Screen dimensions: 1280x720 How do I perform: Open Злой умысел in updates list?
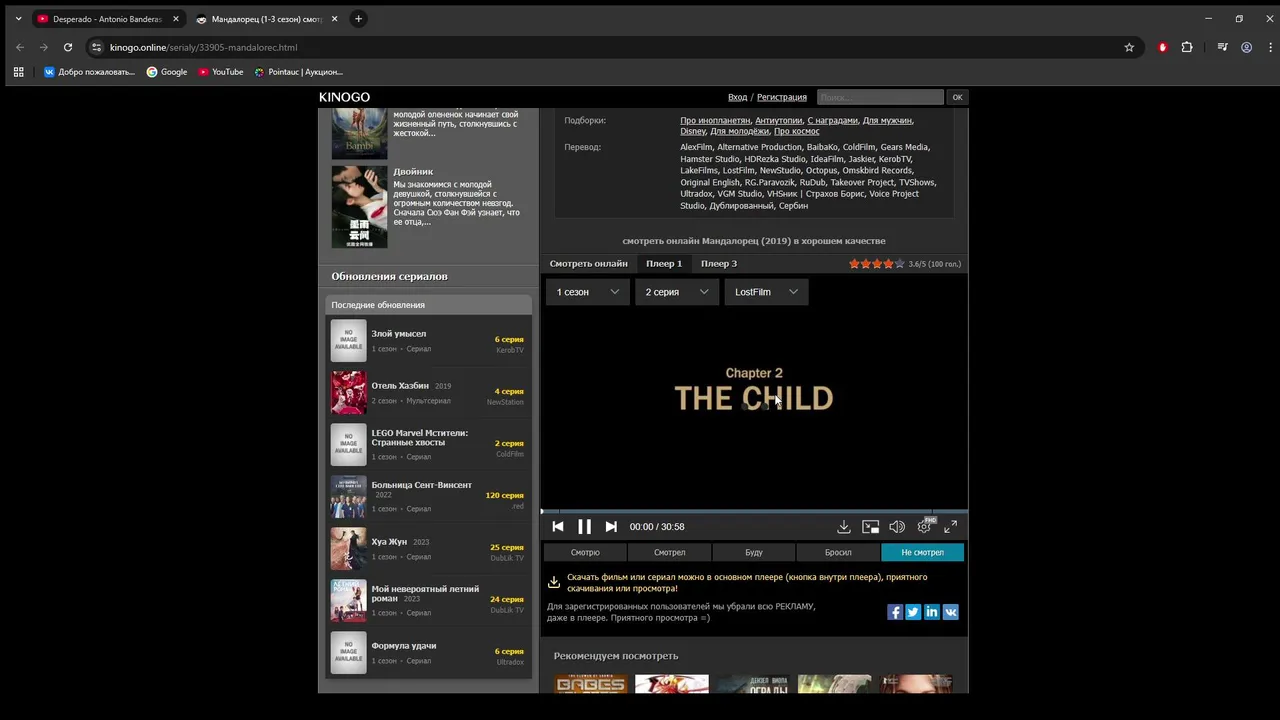tap(429, 341)
